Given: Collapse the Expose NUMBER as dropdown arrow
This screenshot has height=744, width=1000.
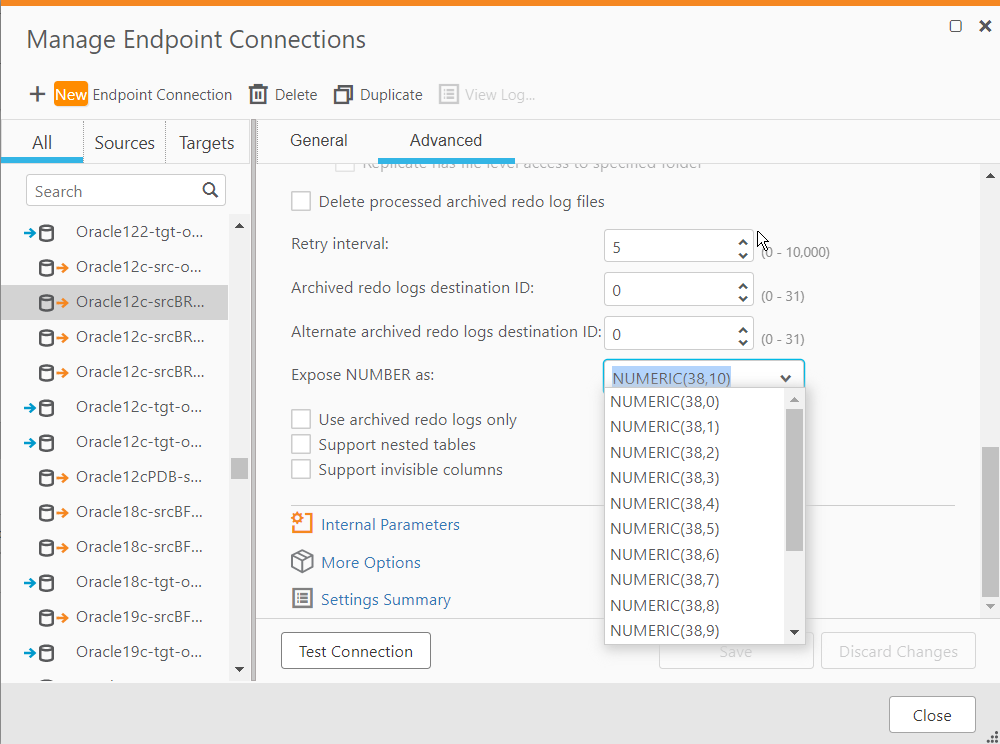Looking at the screenshot, I should (786, 378).
